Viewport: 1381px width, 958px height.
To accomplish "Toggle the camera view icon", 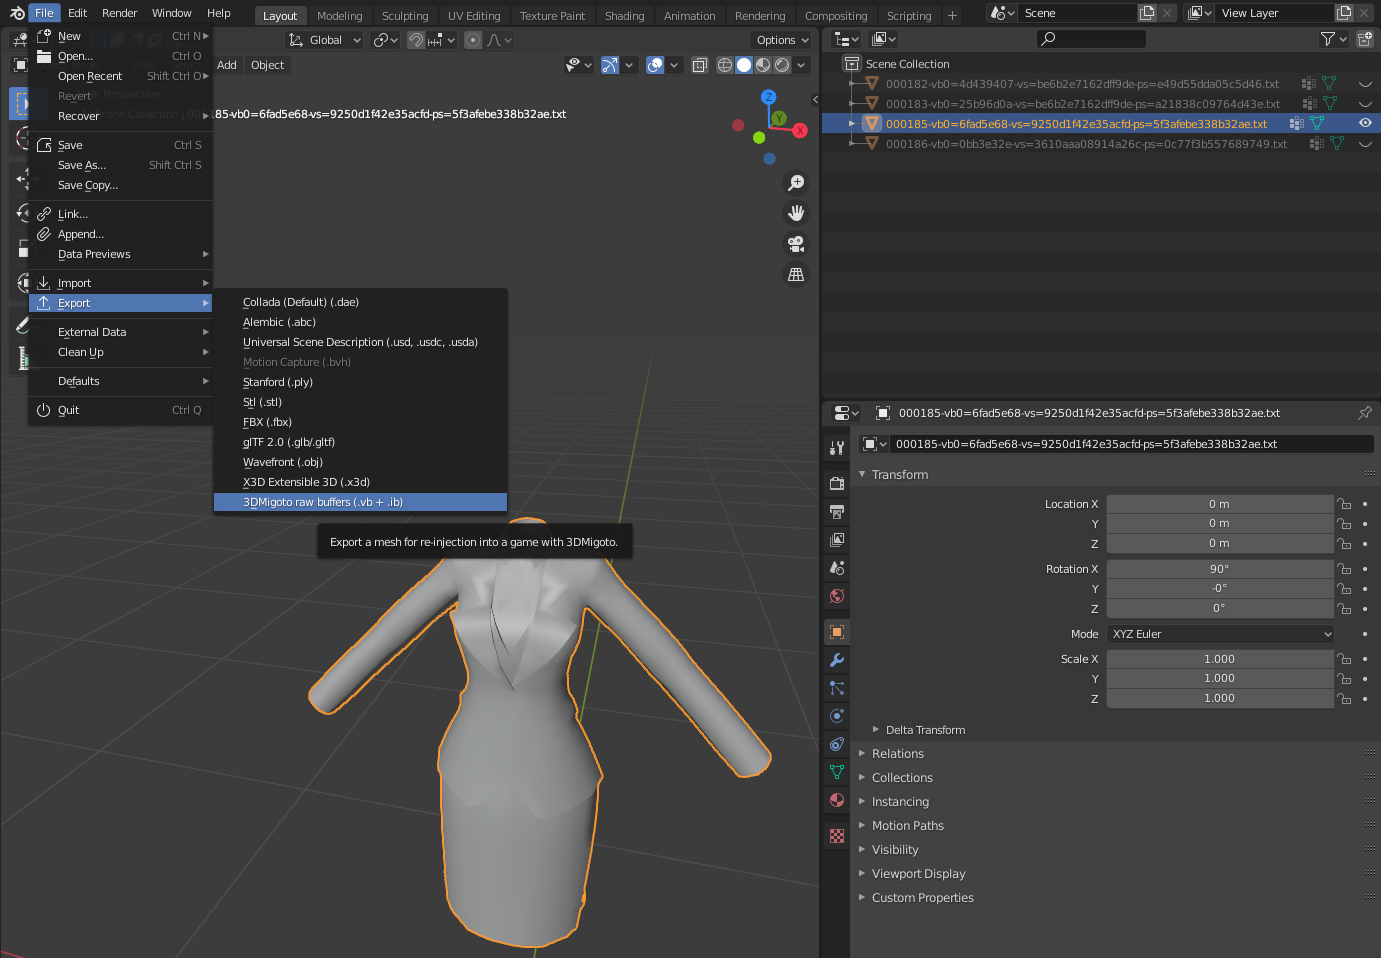I will pyautogui.click(x=796, y=244).
